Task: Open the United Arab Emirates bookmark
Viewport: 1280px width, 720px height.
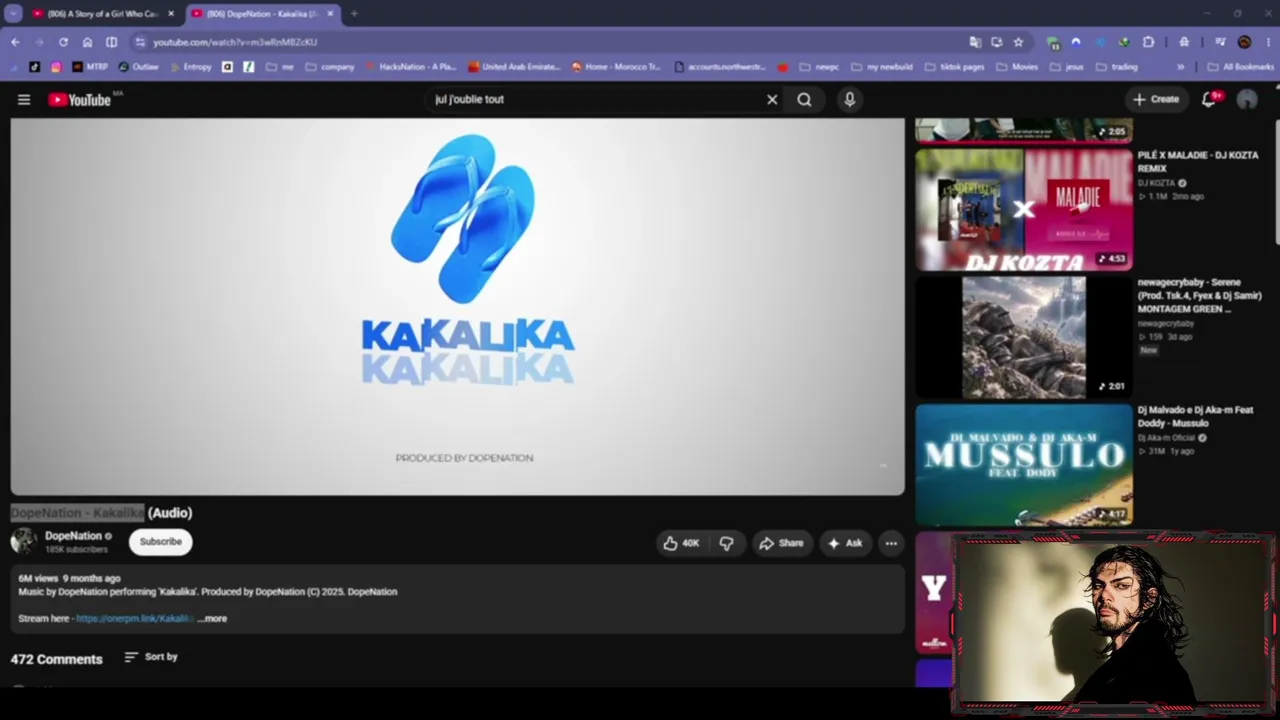Action: pyautogui.click(x=514, y=67)
